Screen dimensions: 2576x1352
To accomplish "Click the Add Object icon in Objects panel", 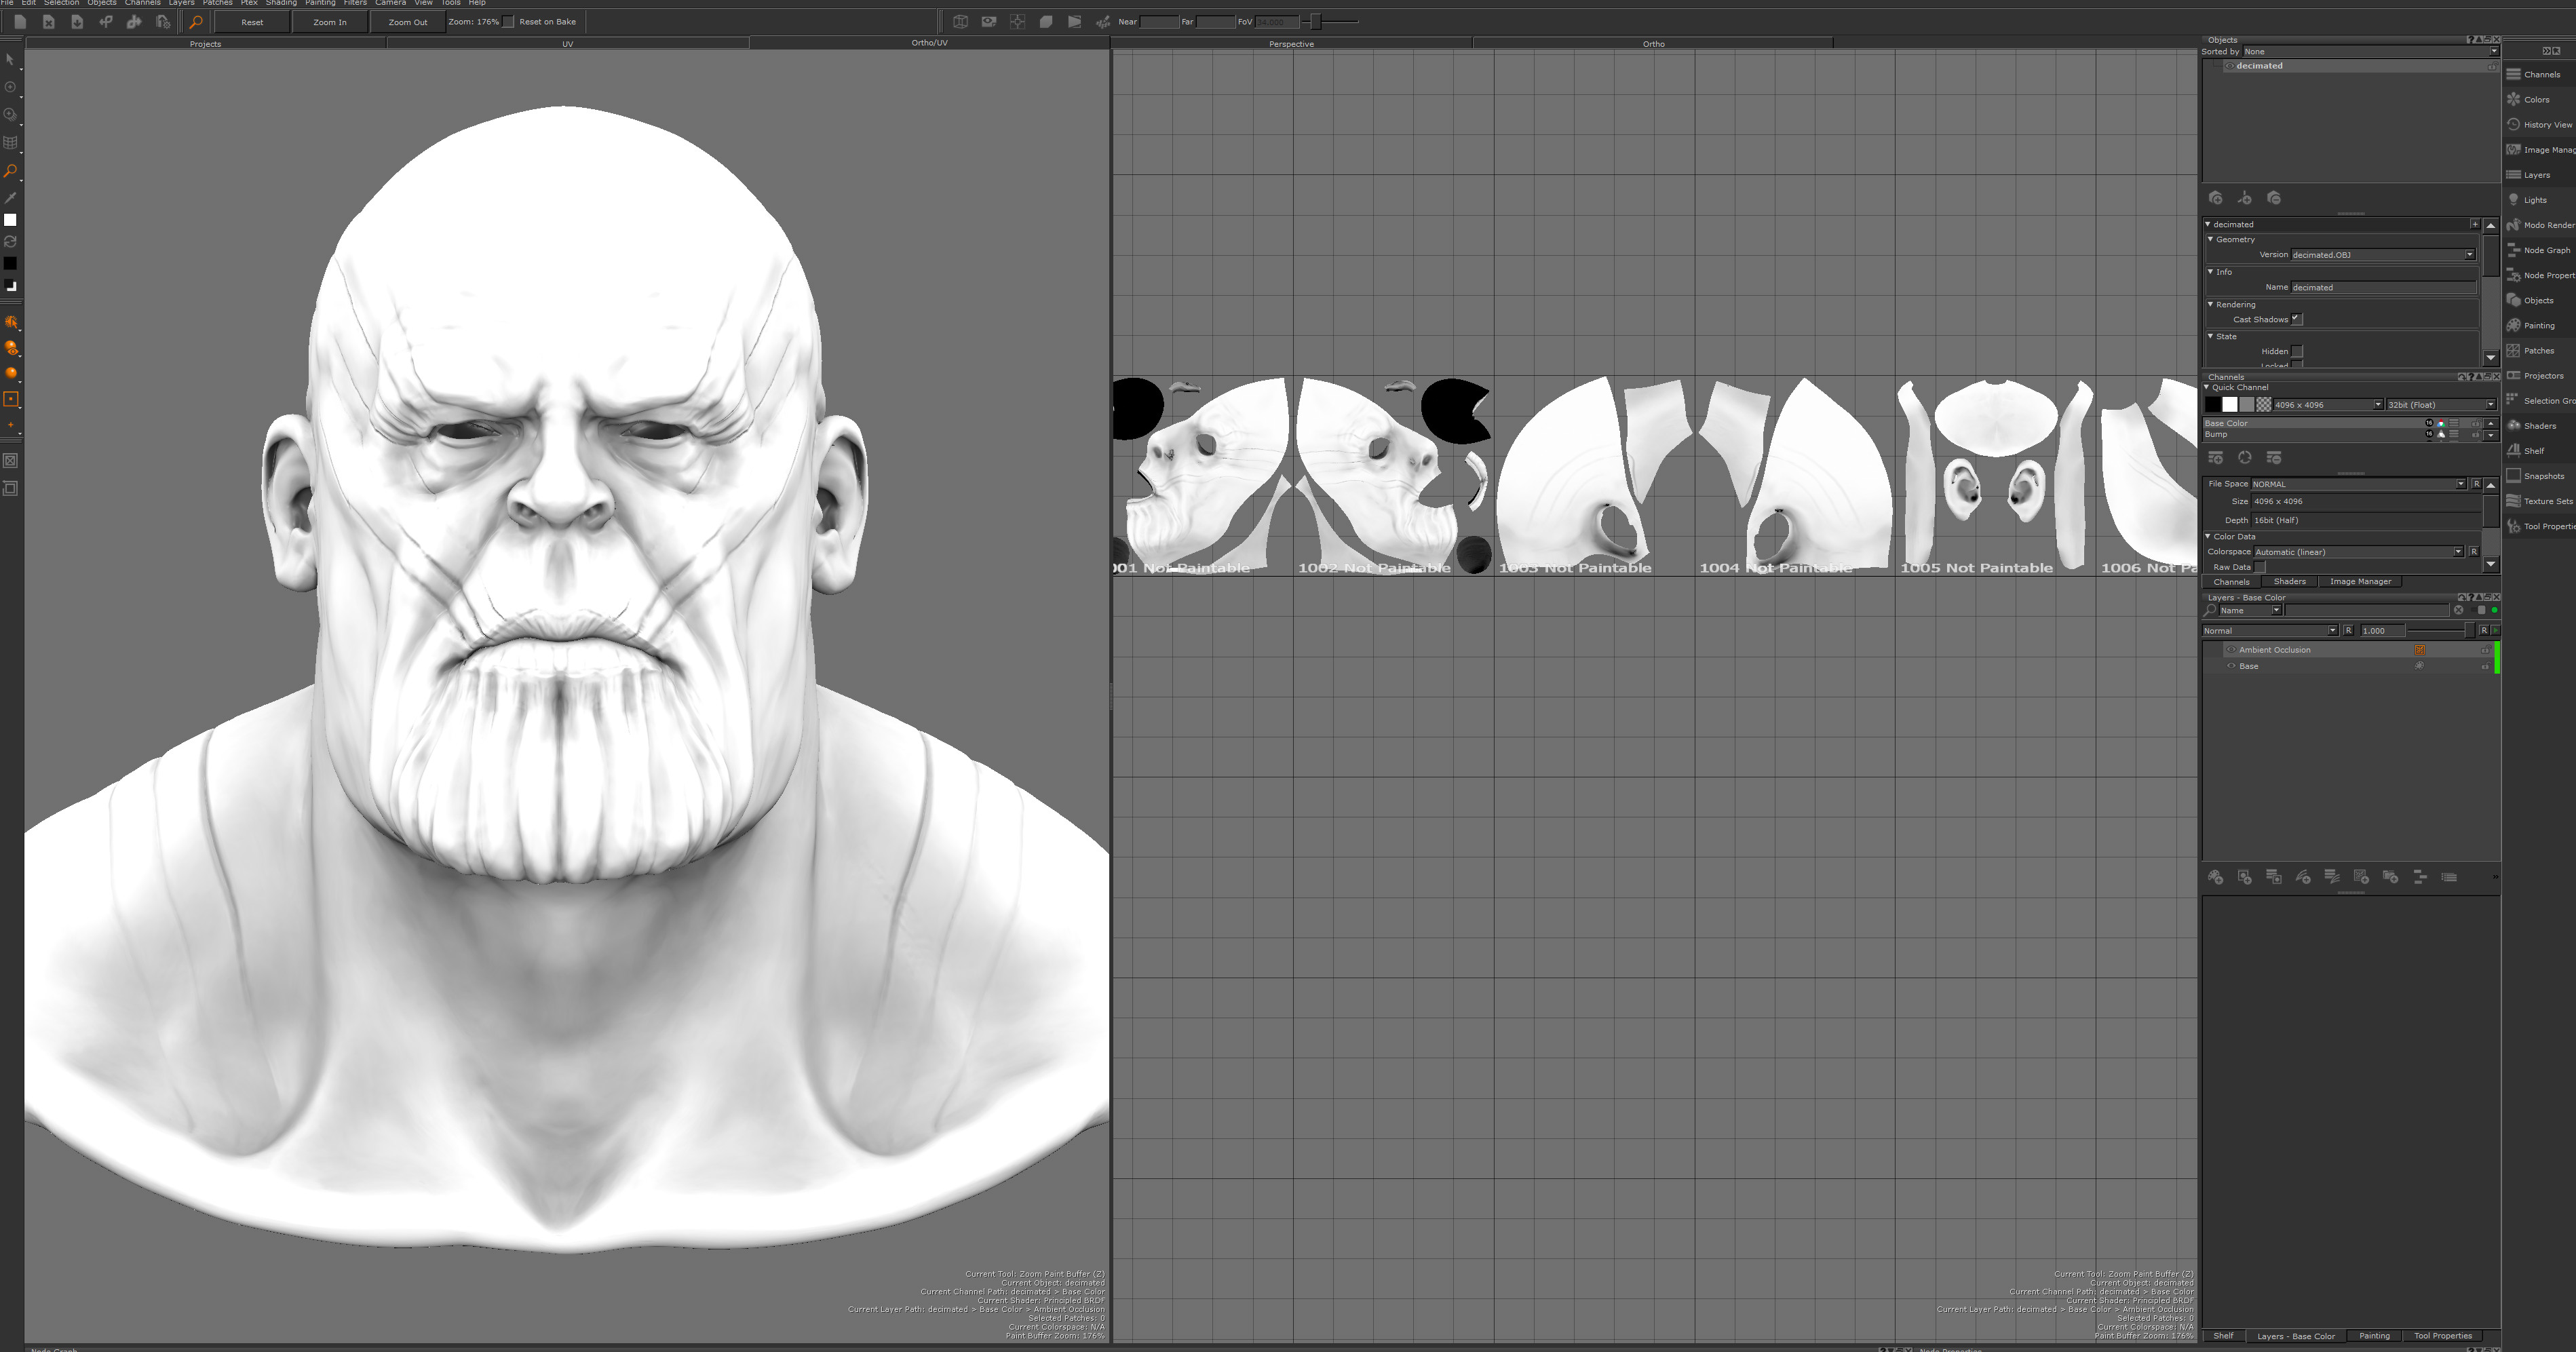I will 2216,198.
